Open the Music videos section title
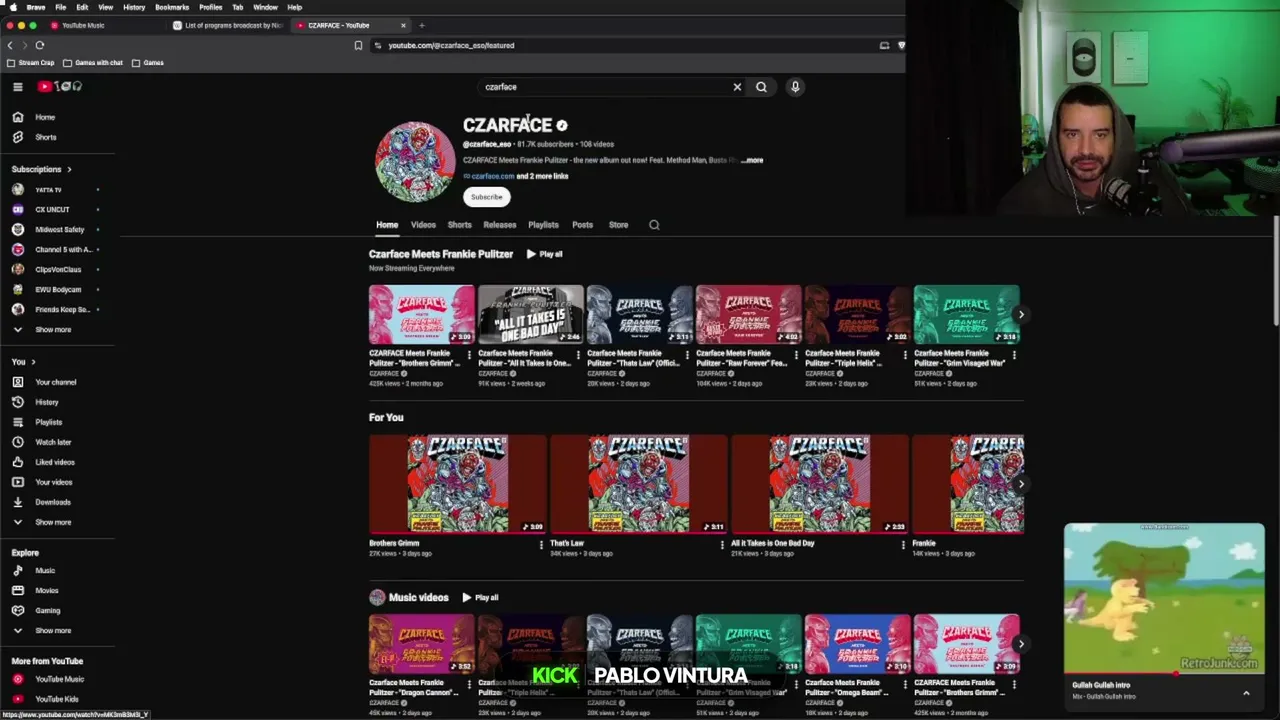The width and height of the screenshot is (1280, 720). [x=418, y=597]
